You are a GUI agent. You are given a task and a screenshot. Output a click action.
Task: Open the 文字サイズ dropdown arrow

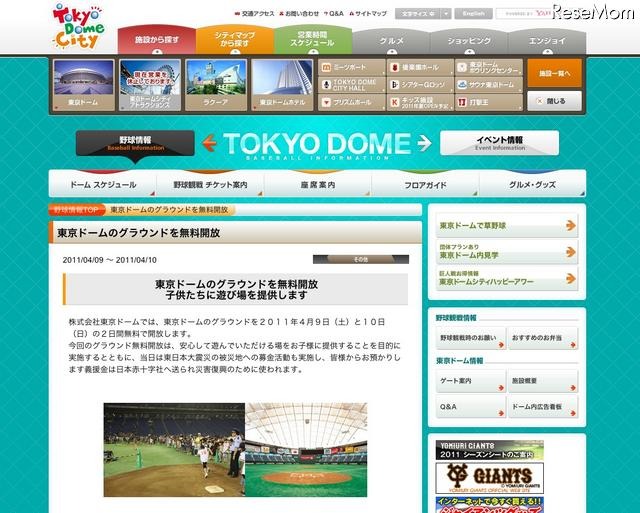click(447, 13)
